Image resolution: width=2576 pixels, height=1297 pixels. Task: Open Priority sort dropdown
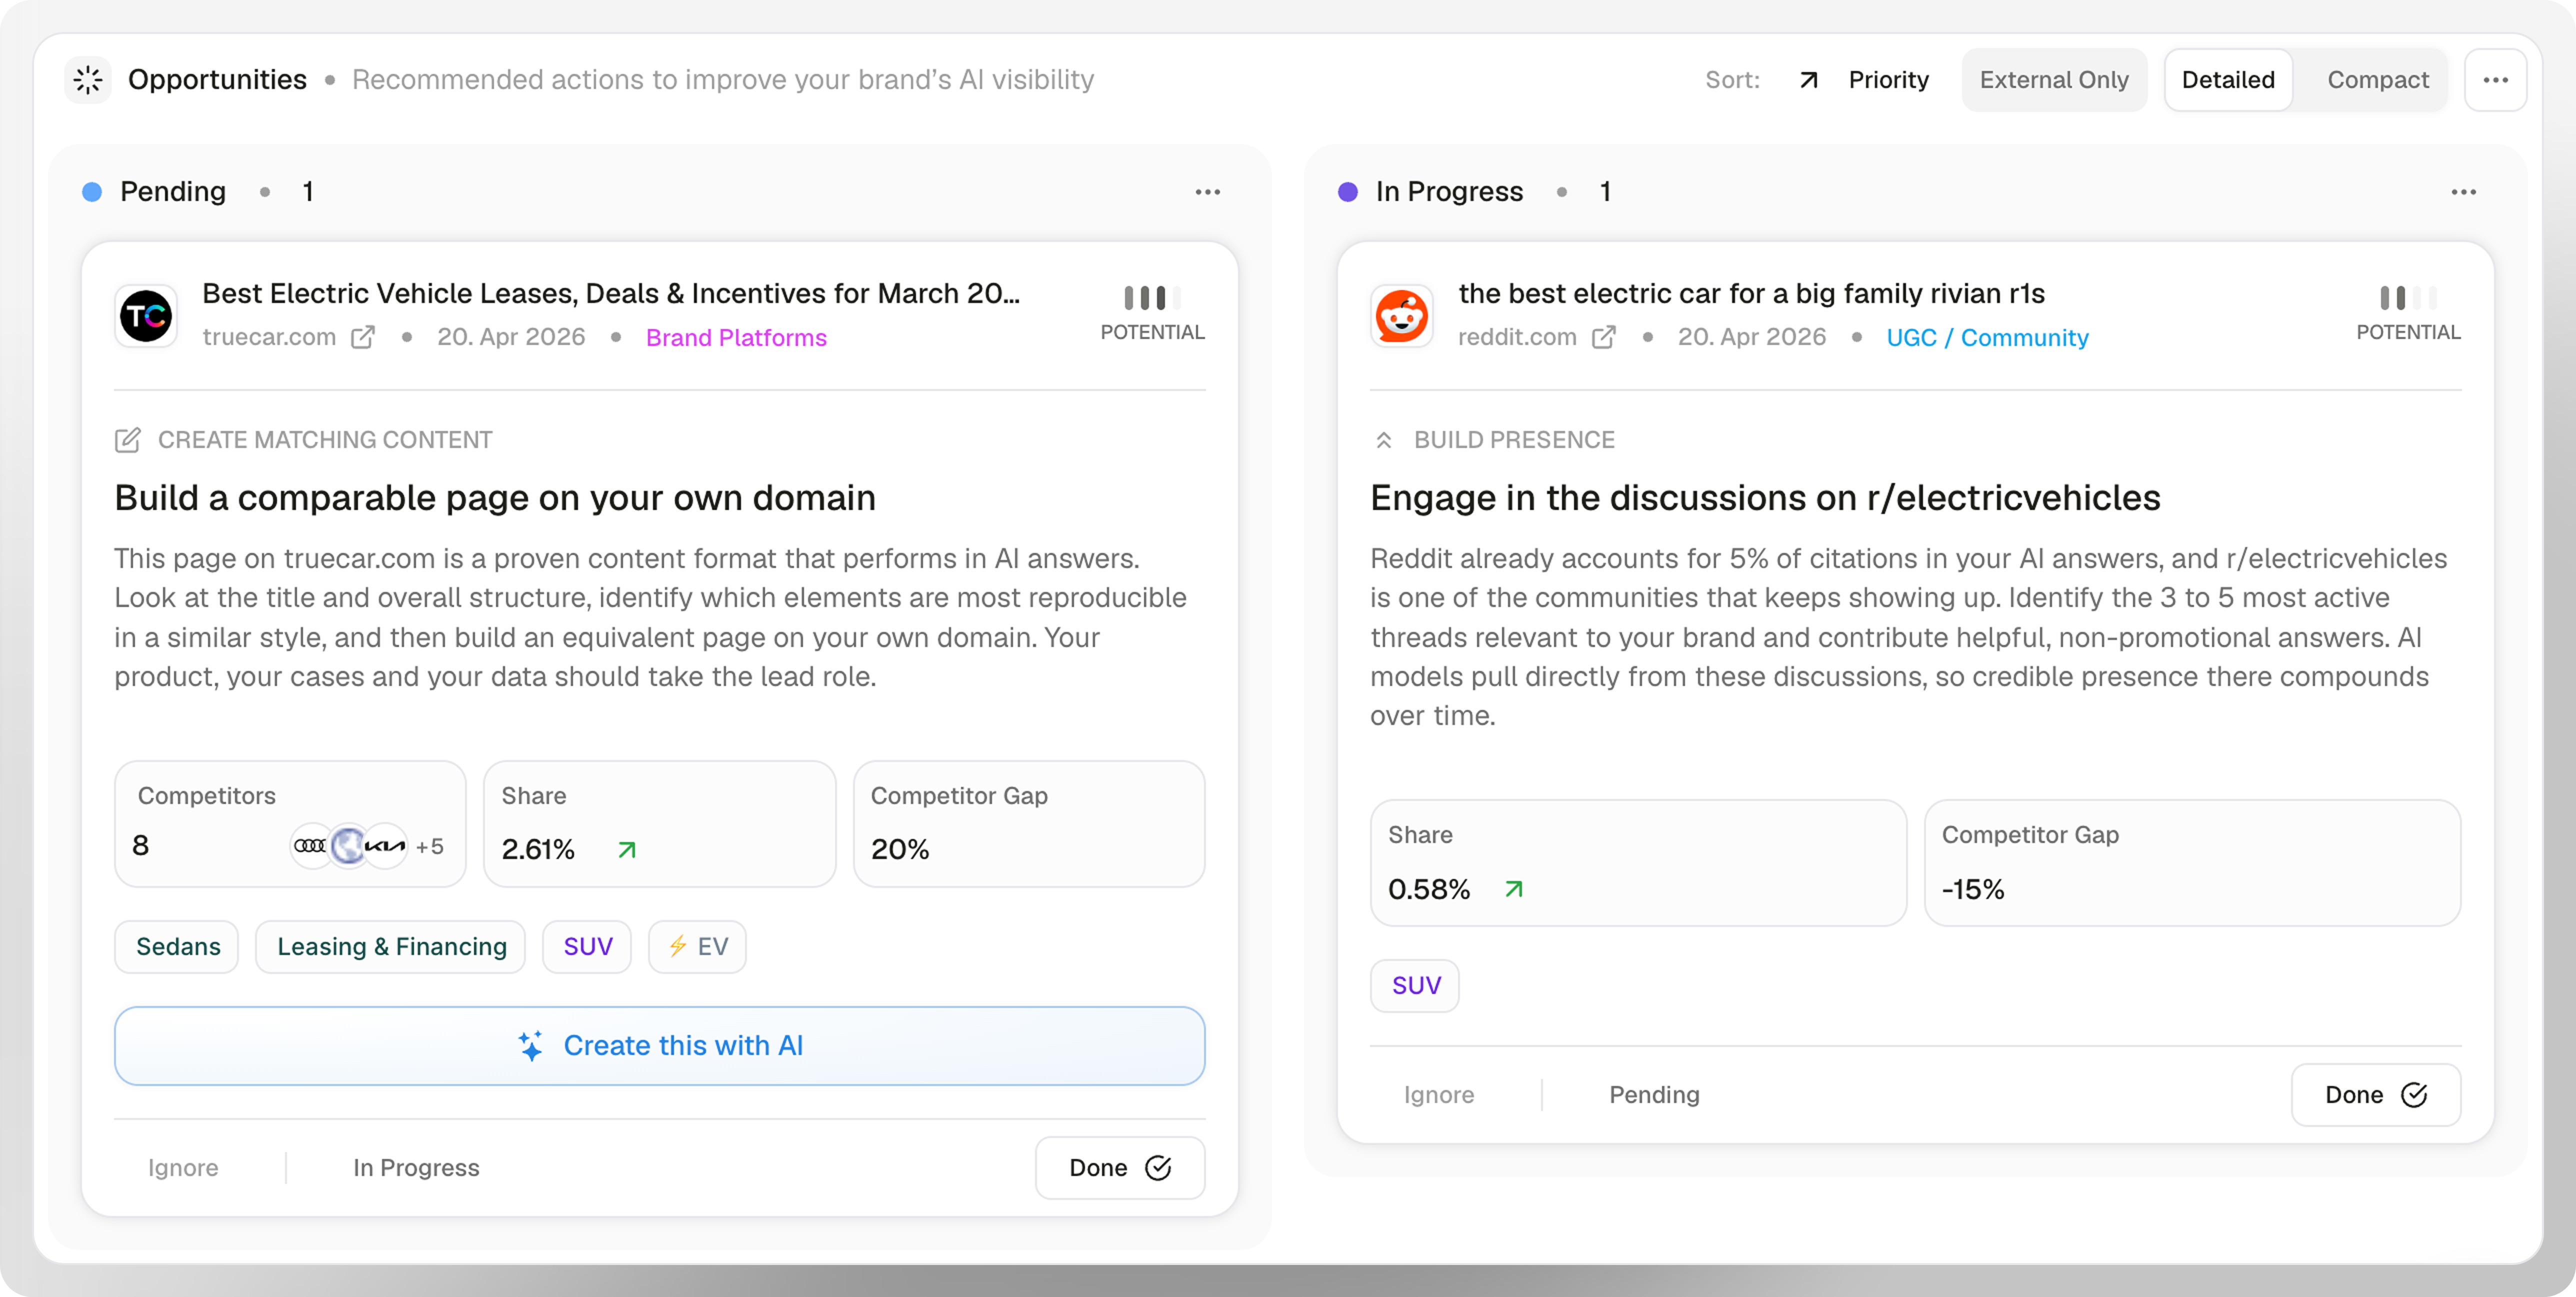[x=1888, y=80]
